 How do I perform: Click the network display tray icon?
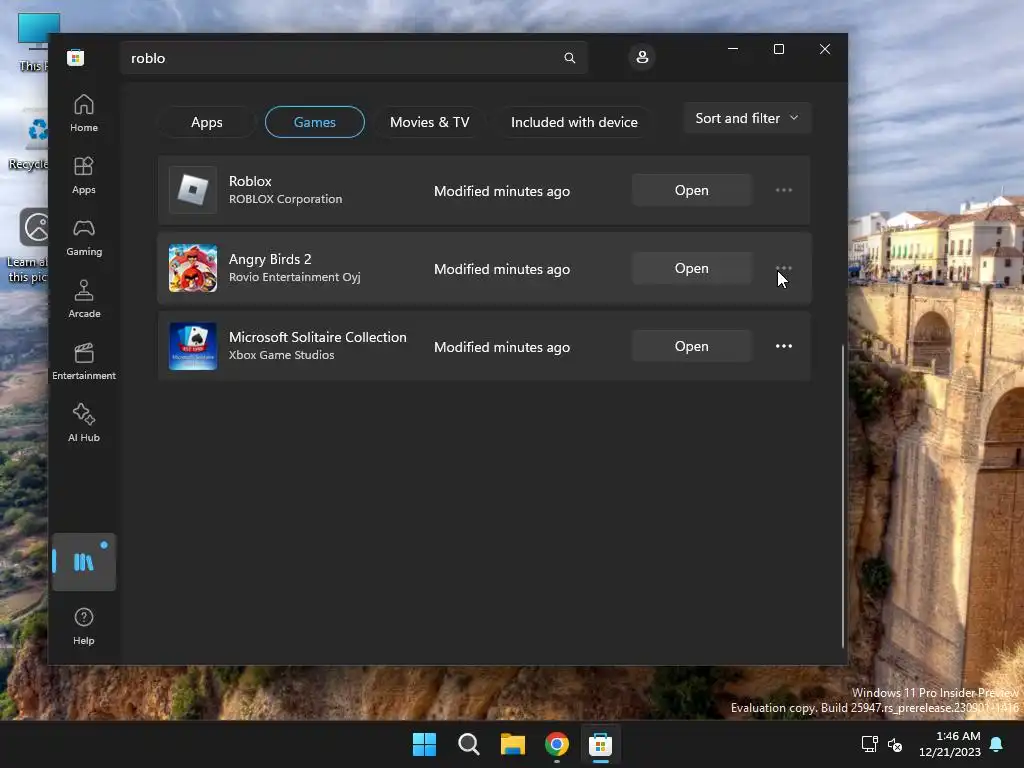870,744
